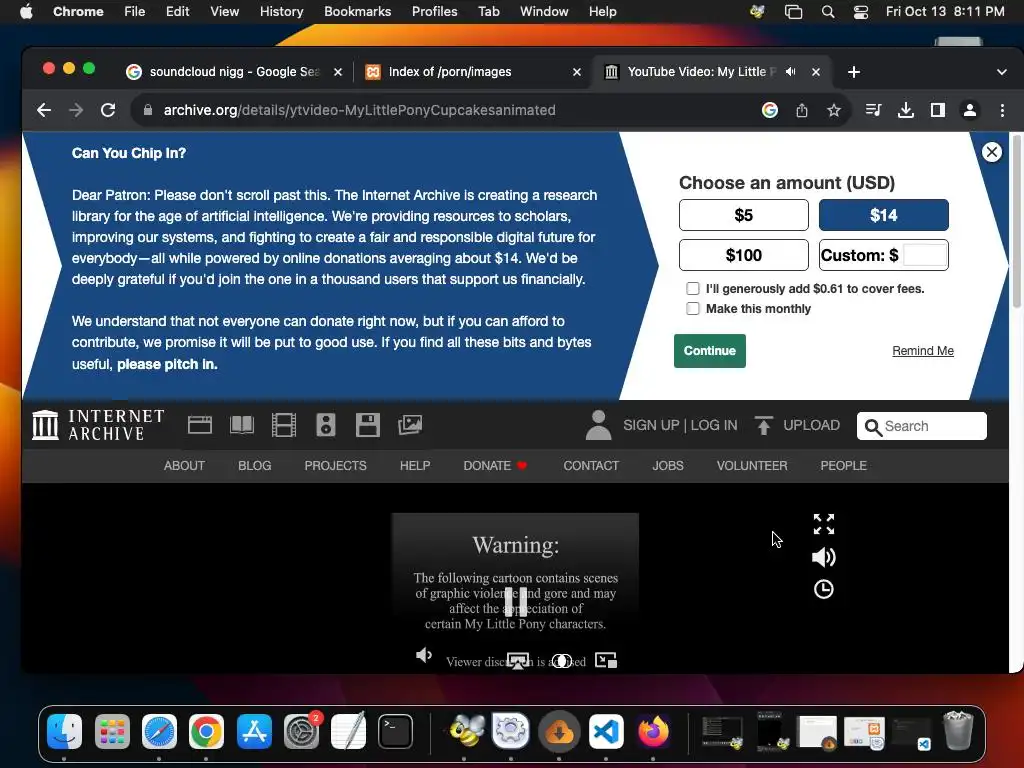Click the large volume speaker icon beside video
The image size is (1024, 768).
point(824,557)
